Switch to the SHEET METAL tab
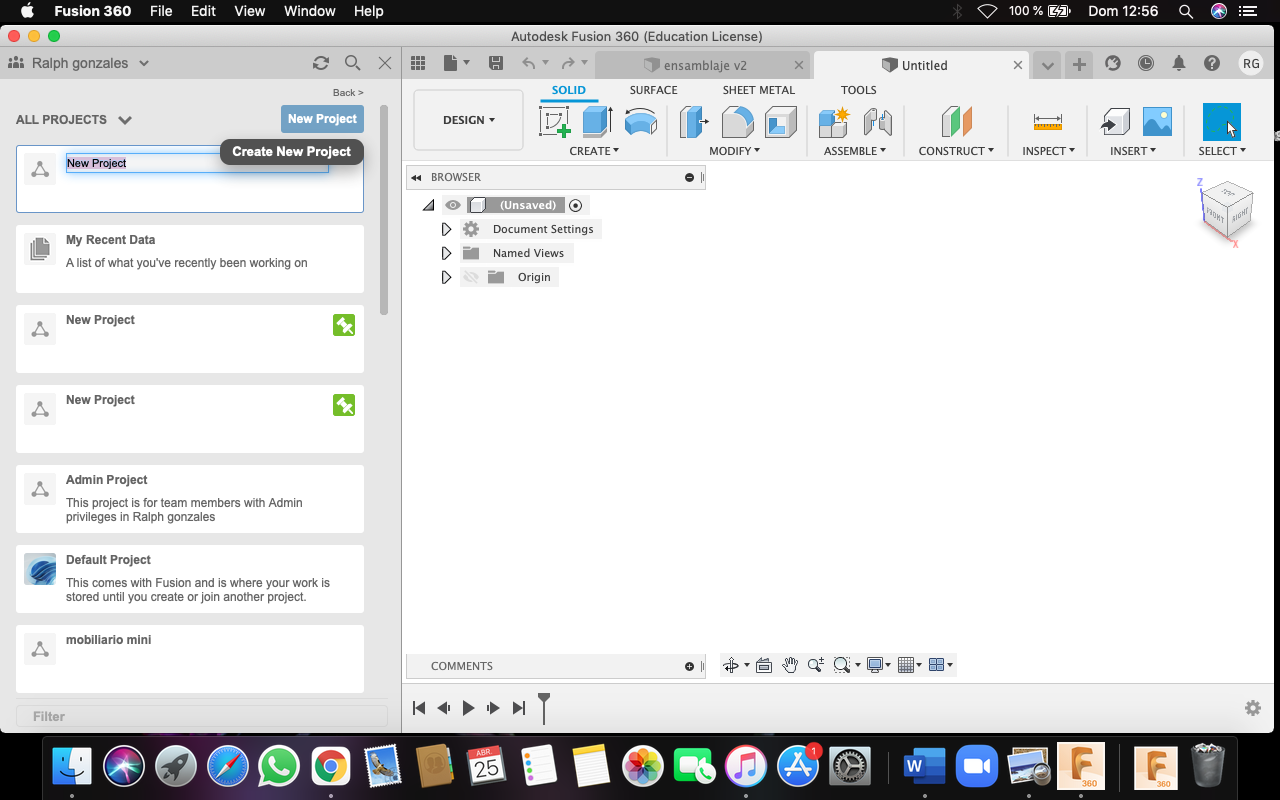Viewport: 1280px width, 800px height. click(x=759, y=90)
